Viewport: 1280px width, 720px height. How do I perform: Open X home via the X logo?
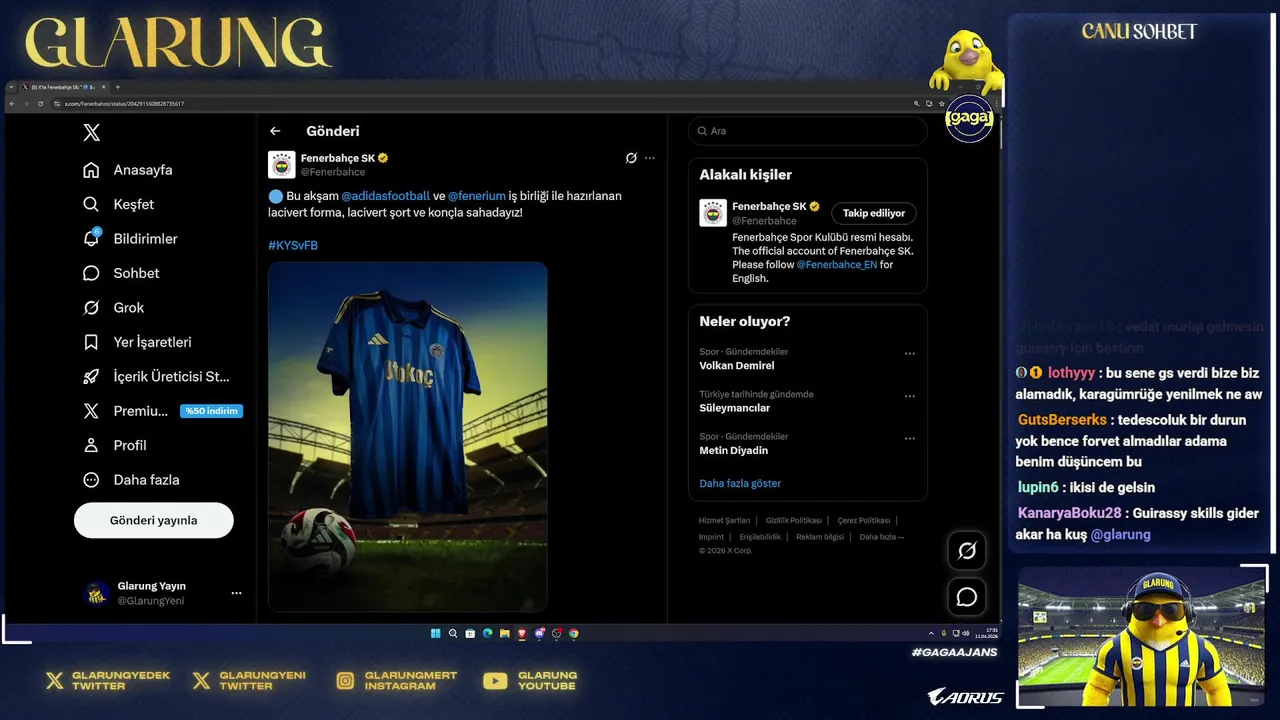click(91, 133)
